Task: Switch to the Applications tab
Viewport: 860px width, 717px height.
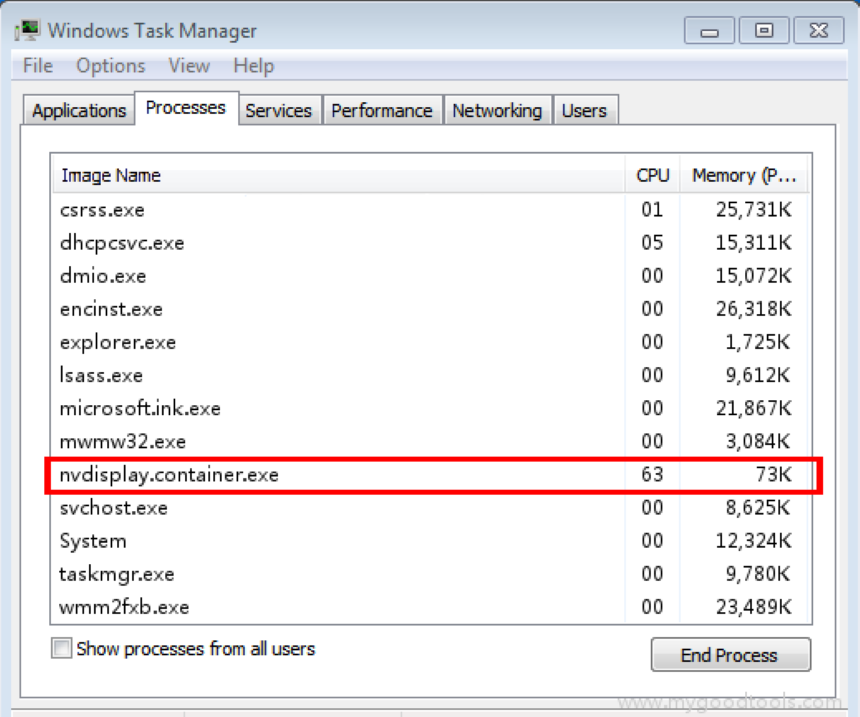Action: 79,110
